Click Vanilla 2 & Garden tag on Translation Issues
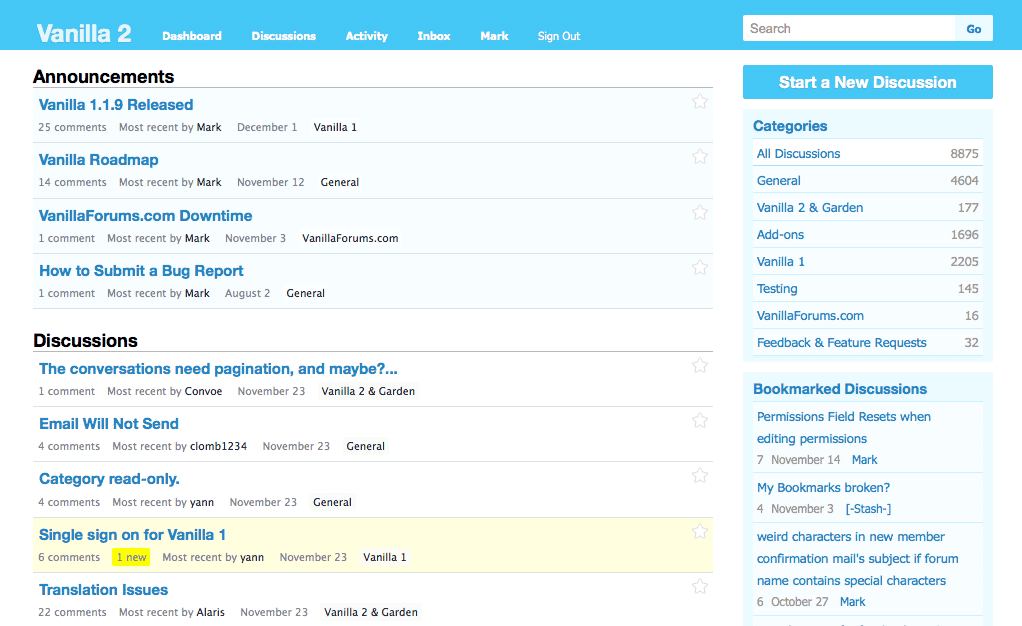 point(371,612)
